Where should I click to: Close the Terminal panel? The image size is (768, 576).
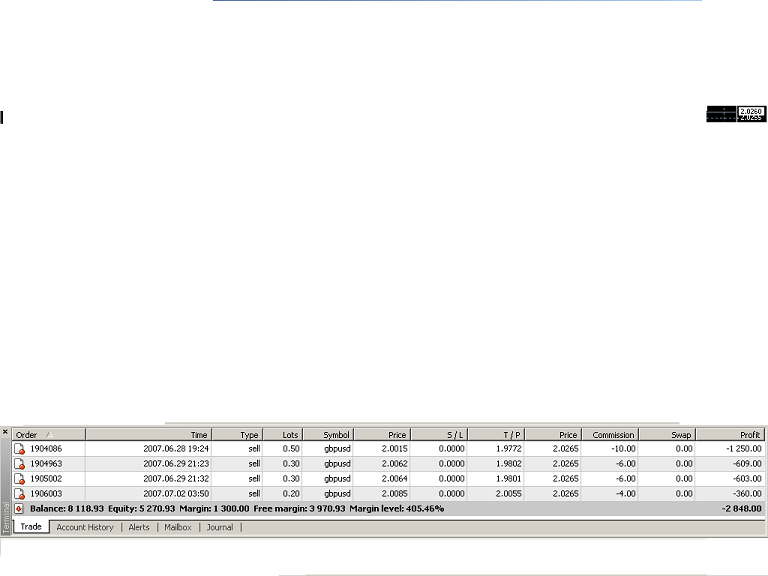[x=5, y=432]
